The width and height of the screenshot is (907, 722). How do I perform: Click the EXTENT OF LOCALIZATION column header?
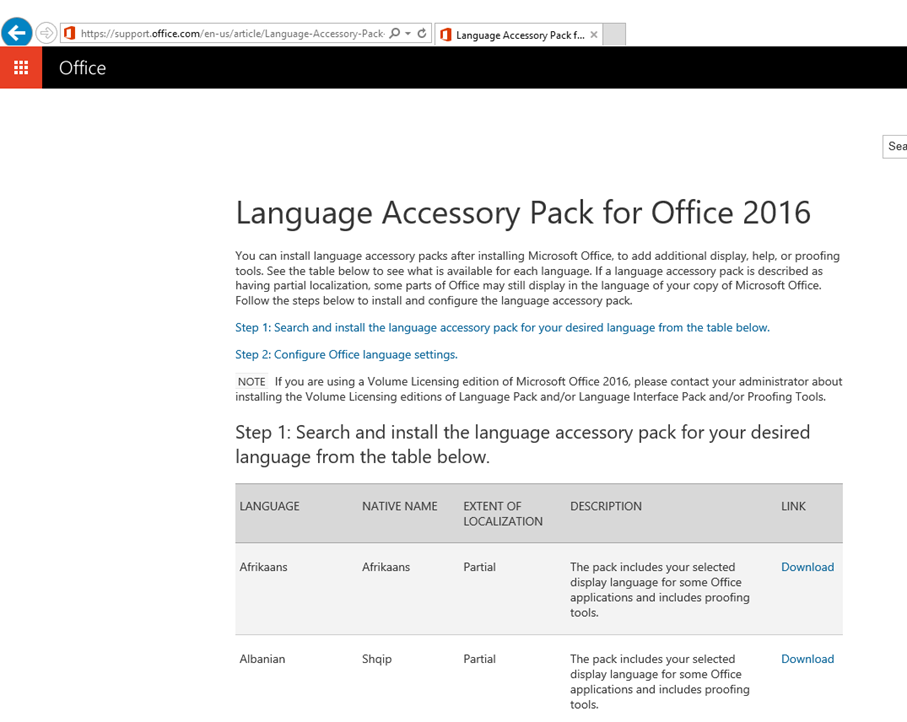[503, 514]
